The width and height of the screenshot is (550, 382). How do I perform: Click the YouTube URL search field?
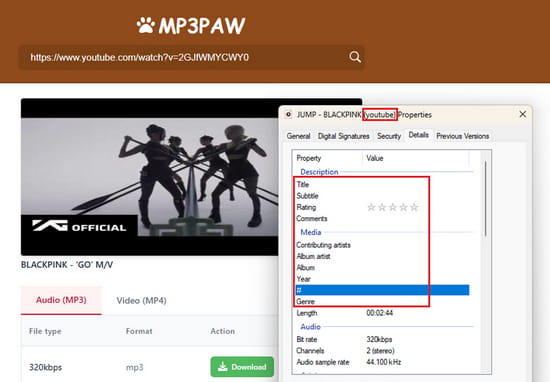coord(192,57)
